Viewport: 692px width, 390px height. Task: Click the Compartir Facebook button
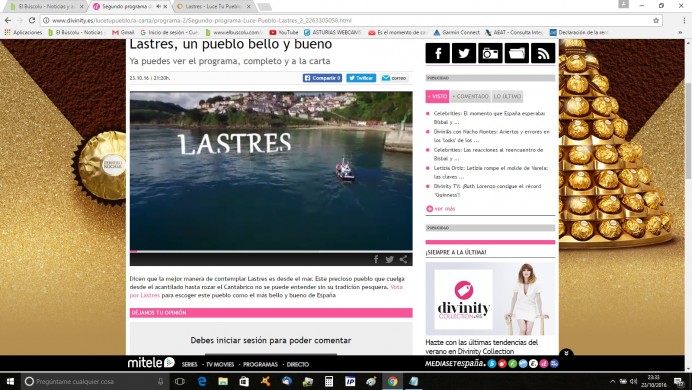pyautogui.click(x=322, y=78)
